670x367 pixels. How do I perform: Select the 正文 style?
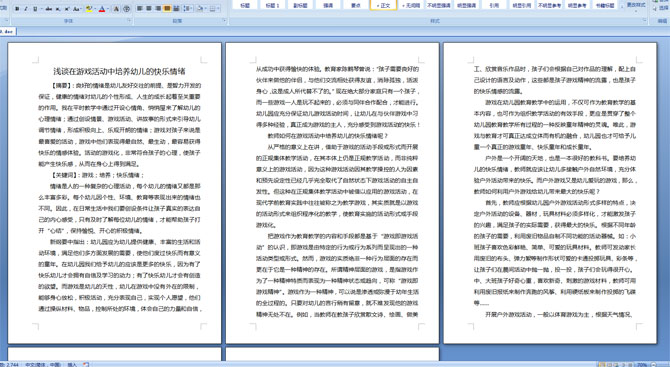383,5
